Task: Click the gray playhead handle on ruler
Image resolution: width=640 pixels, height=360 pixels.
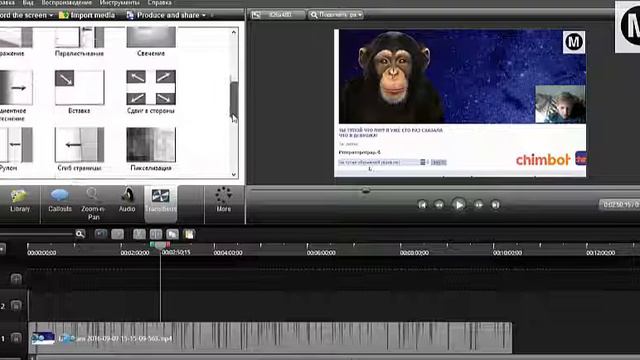Action: [160, 245]
